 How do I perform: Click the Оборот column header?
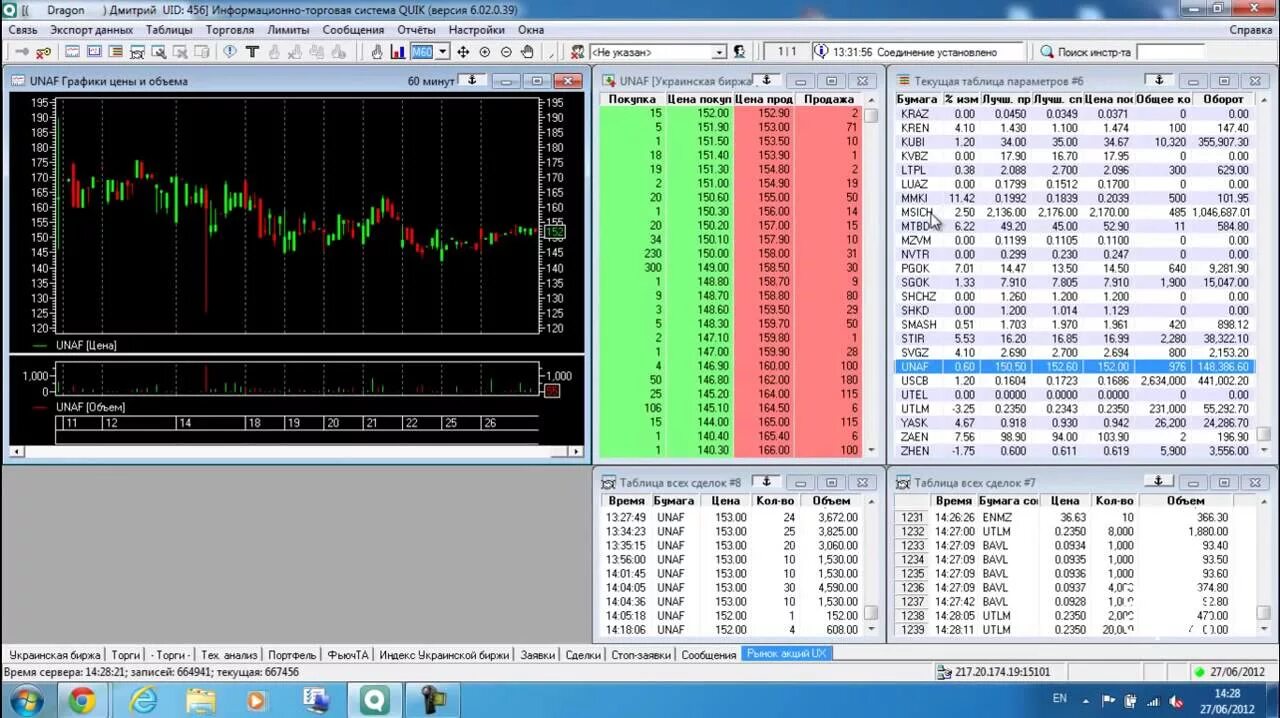[x=1223, y=99]
